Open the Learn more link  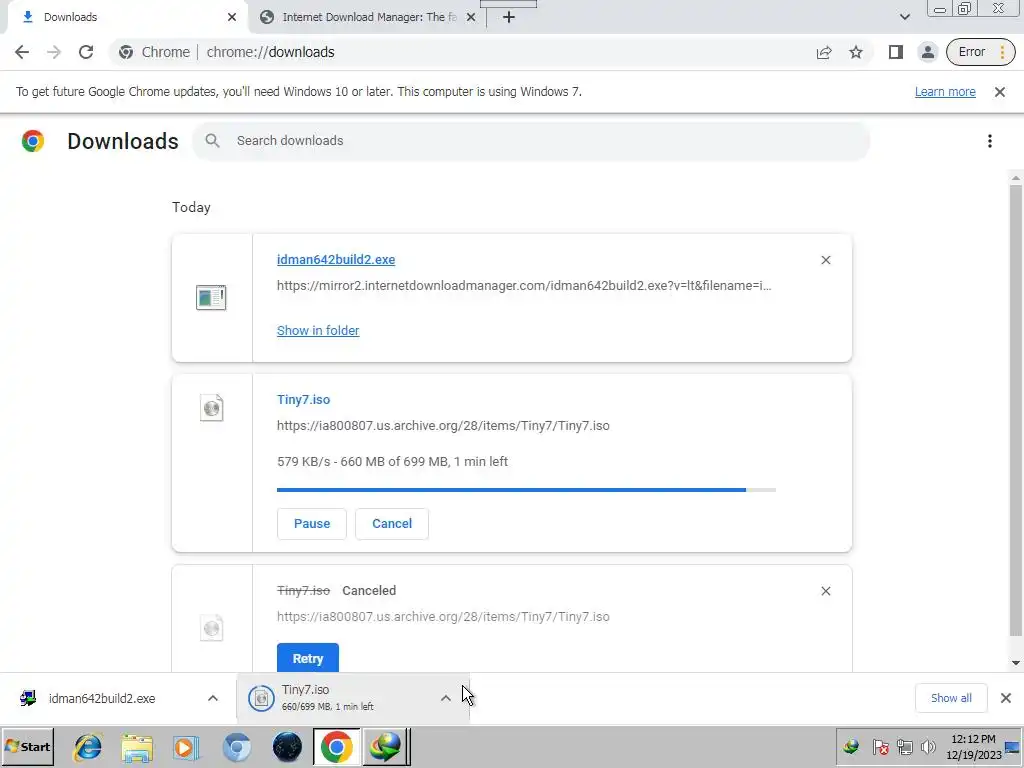945,91
